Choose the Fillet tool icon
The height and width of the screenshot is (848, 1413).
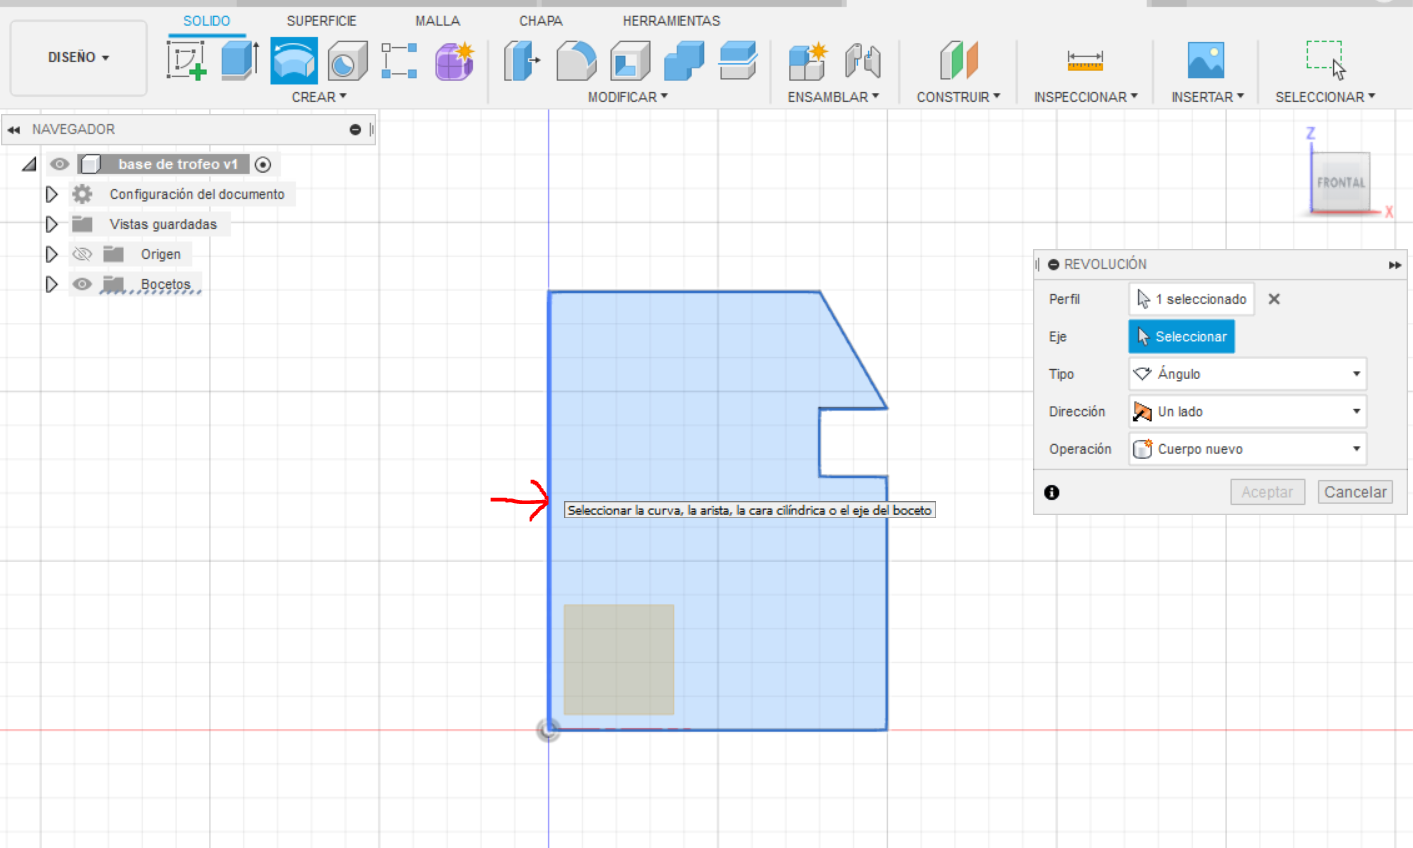pyautogui.click(x=576, y=61)
